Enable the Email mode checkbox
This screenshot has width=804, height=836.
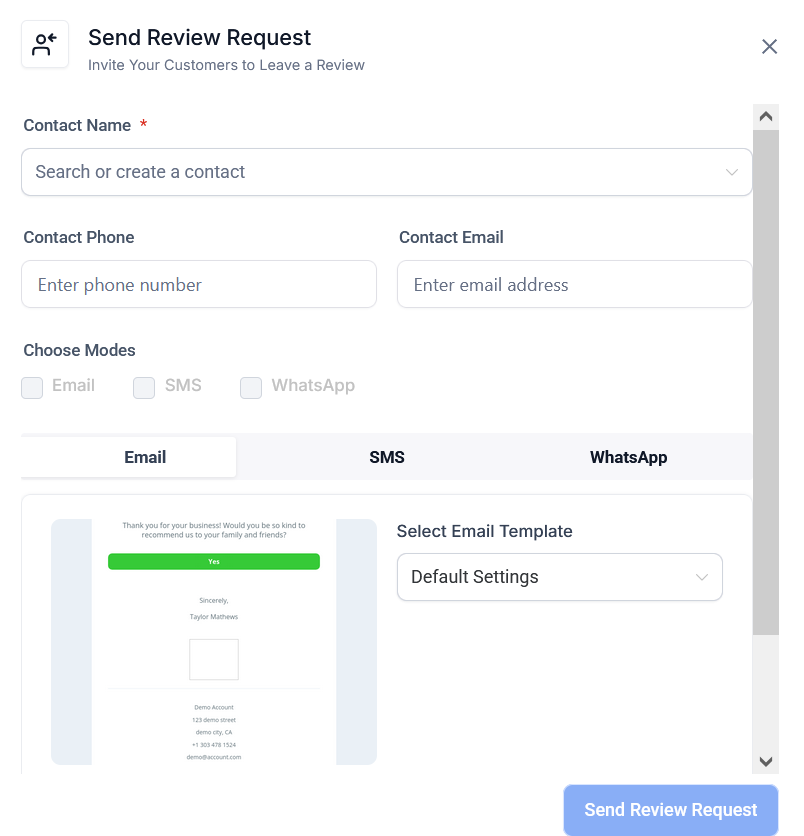(33, 387)
